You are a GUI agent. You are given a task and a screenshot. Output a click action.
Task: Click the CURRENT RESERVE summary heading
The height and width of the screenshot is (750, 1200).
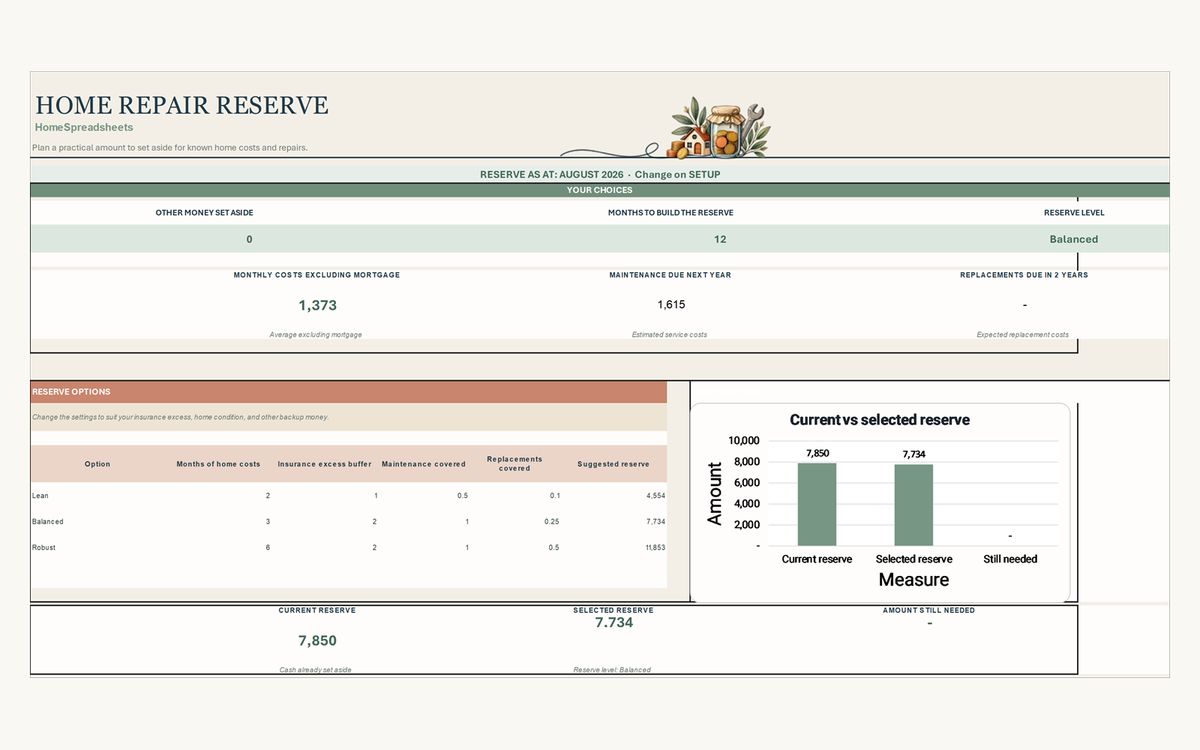tap(317, 610)
